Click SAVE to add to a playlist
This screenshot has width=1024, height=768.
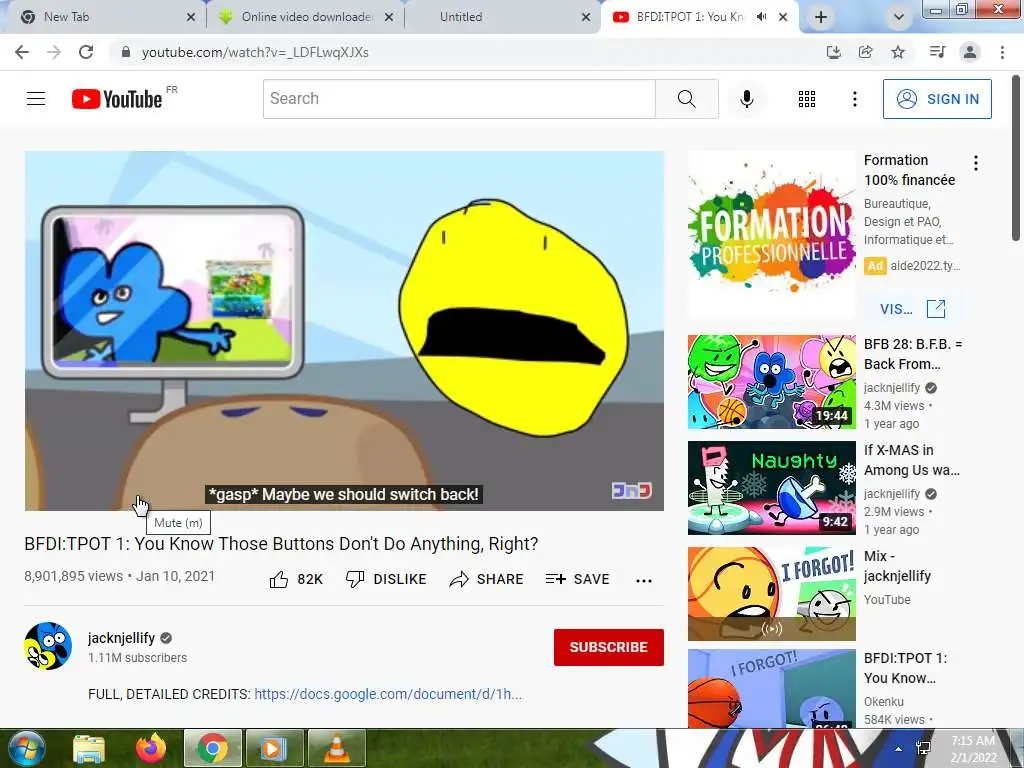[x=577, y=579]
